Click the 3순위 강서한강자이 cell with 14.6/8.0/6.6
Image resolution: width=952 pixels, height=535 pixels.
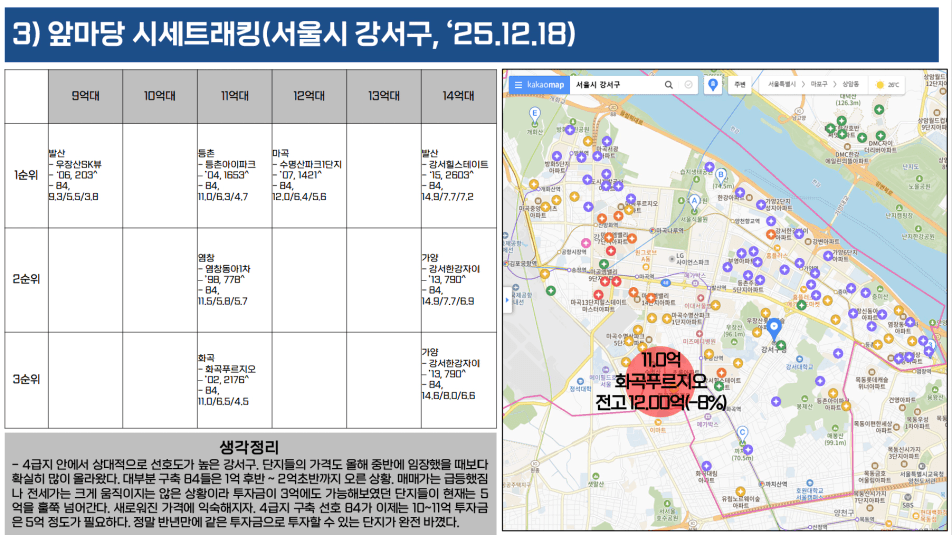tap(458, 380)
